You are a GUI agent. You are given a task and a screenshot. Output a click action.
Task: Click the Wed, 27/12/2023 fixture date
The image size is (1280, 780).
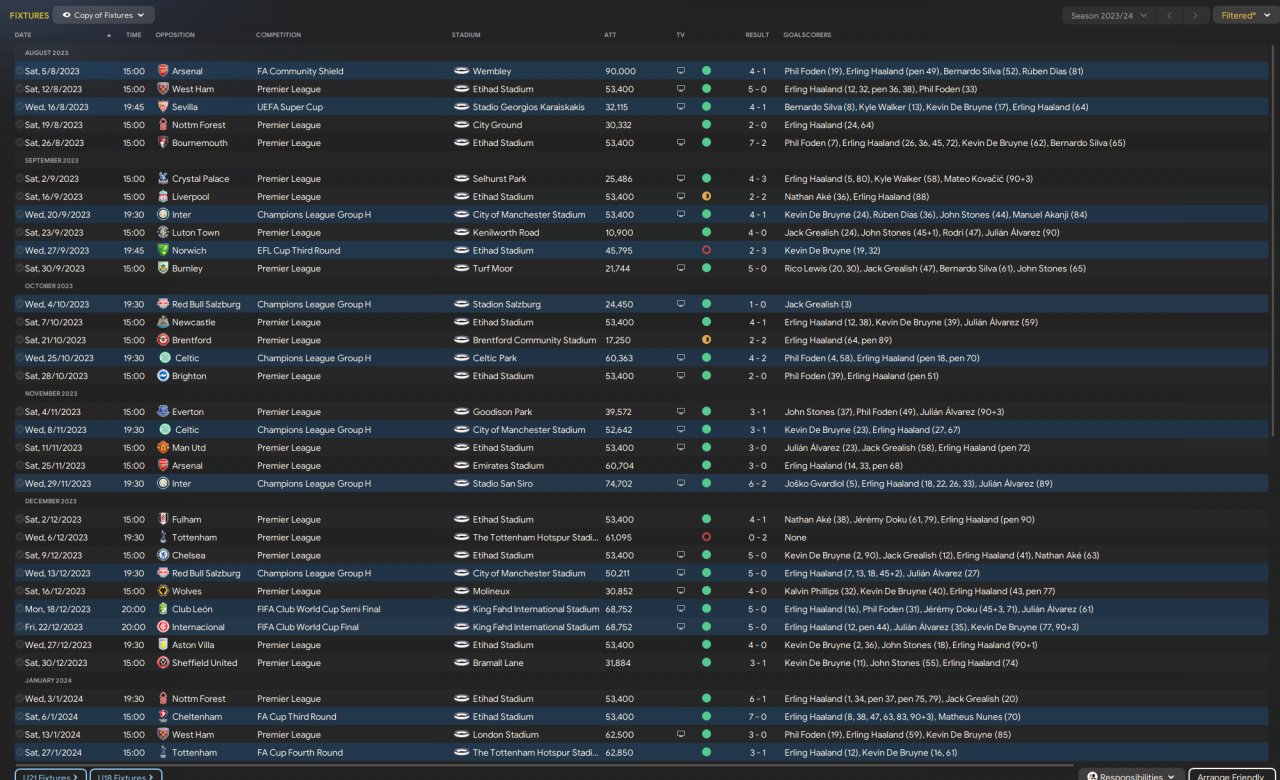pyautogui.click(x=59, y=646)
